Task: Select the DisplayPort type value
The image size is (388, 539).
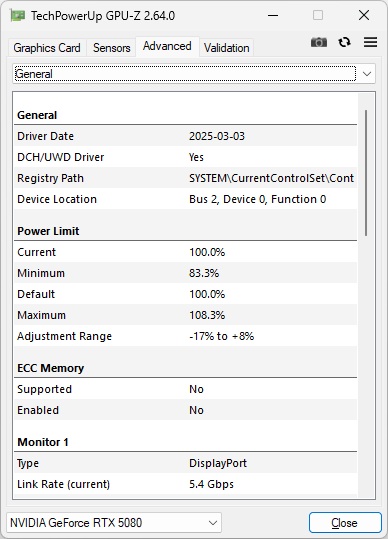Action: [x=218, y=463]
